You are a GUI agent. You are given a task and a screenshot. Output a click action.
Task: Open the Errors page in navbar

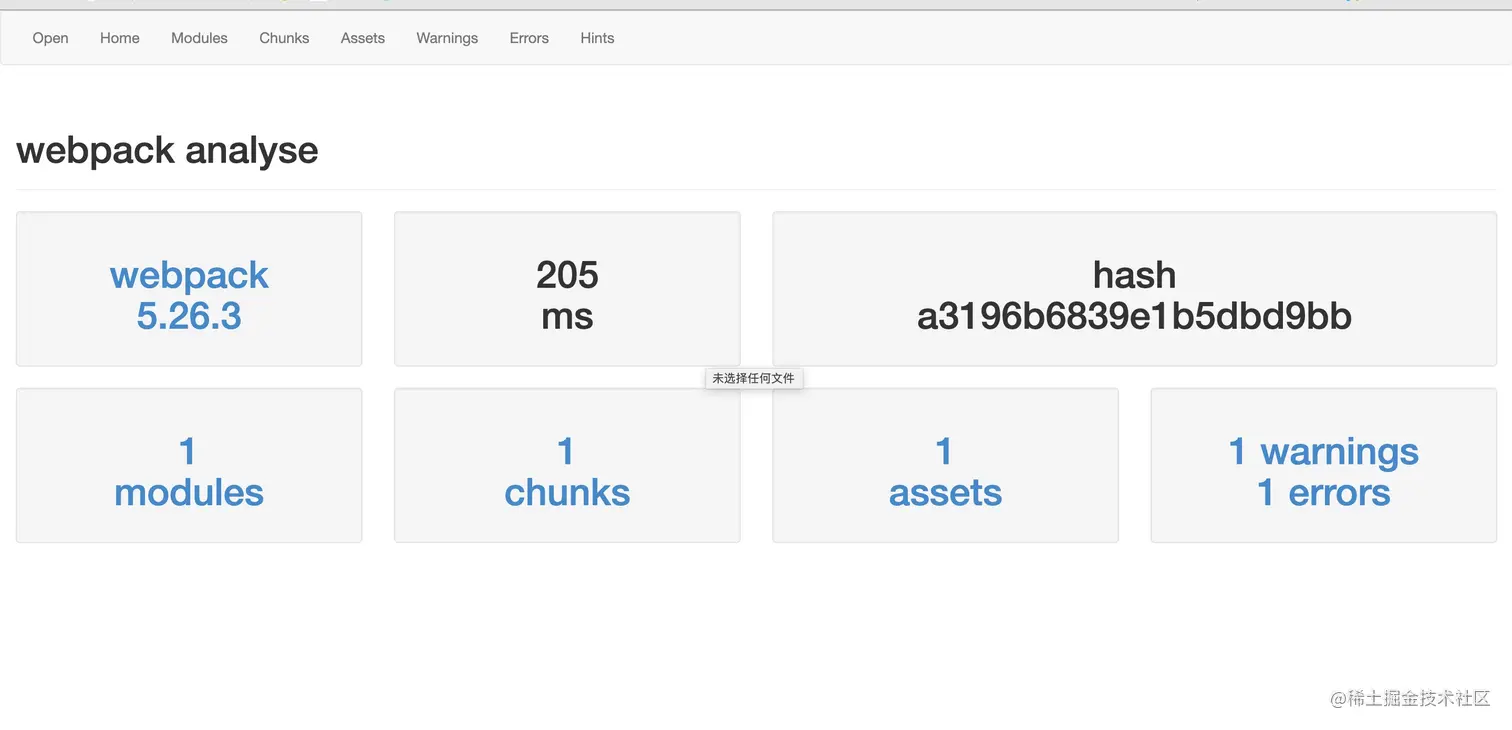(529, 38)
